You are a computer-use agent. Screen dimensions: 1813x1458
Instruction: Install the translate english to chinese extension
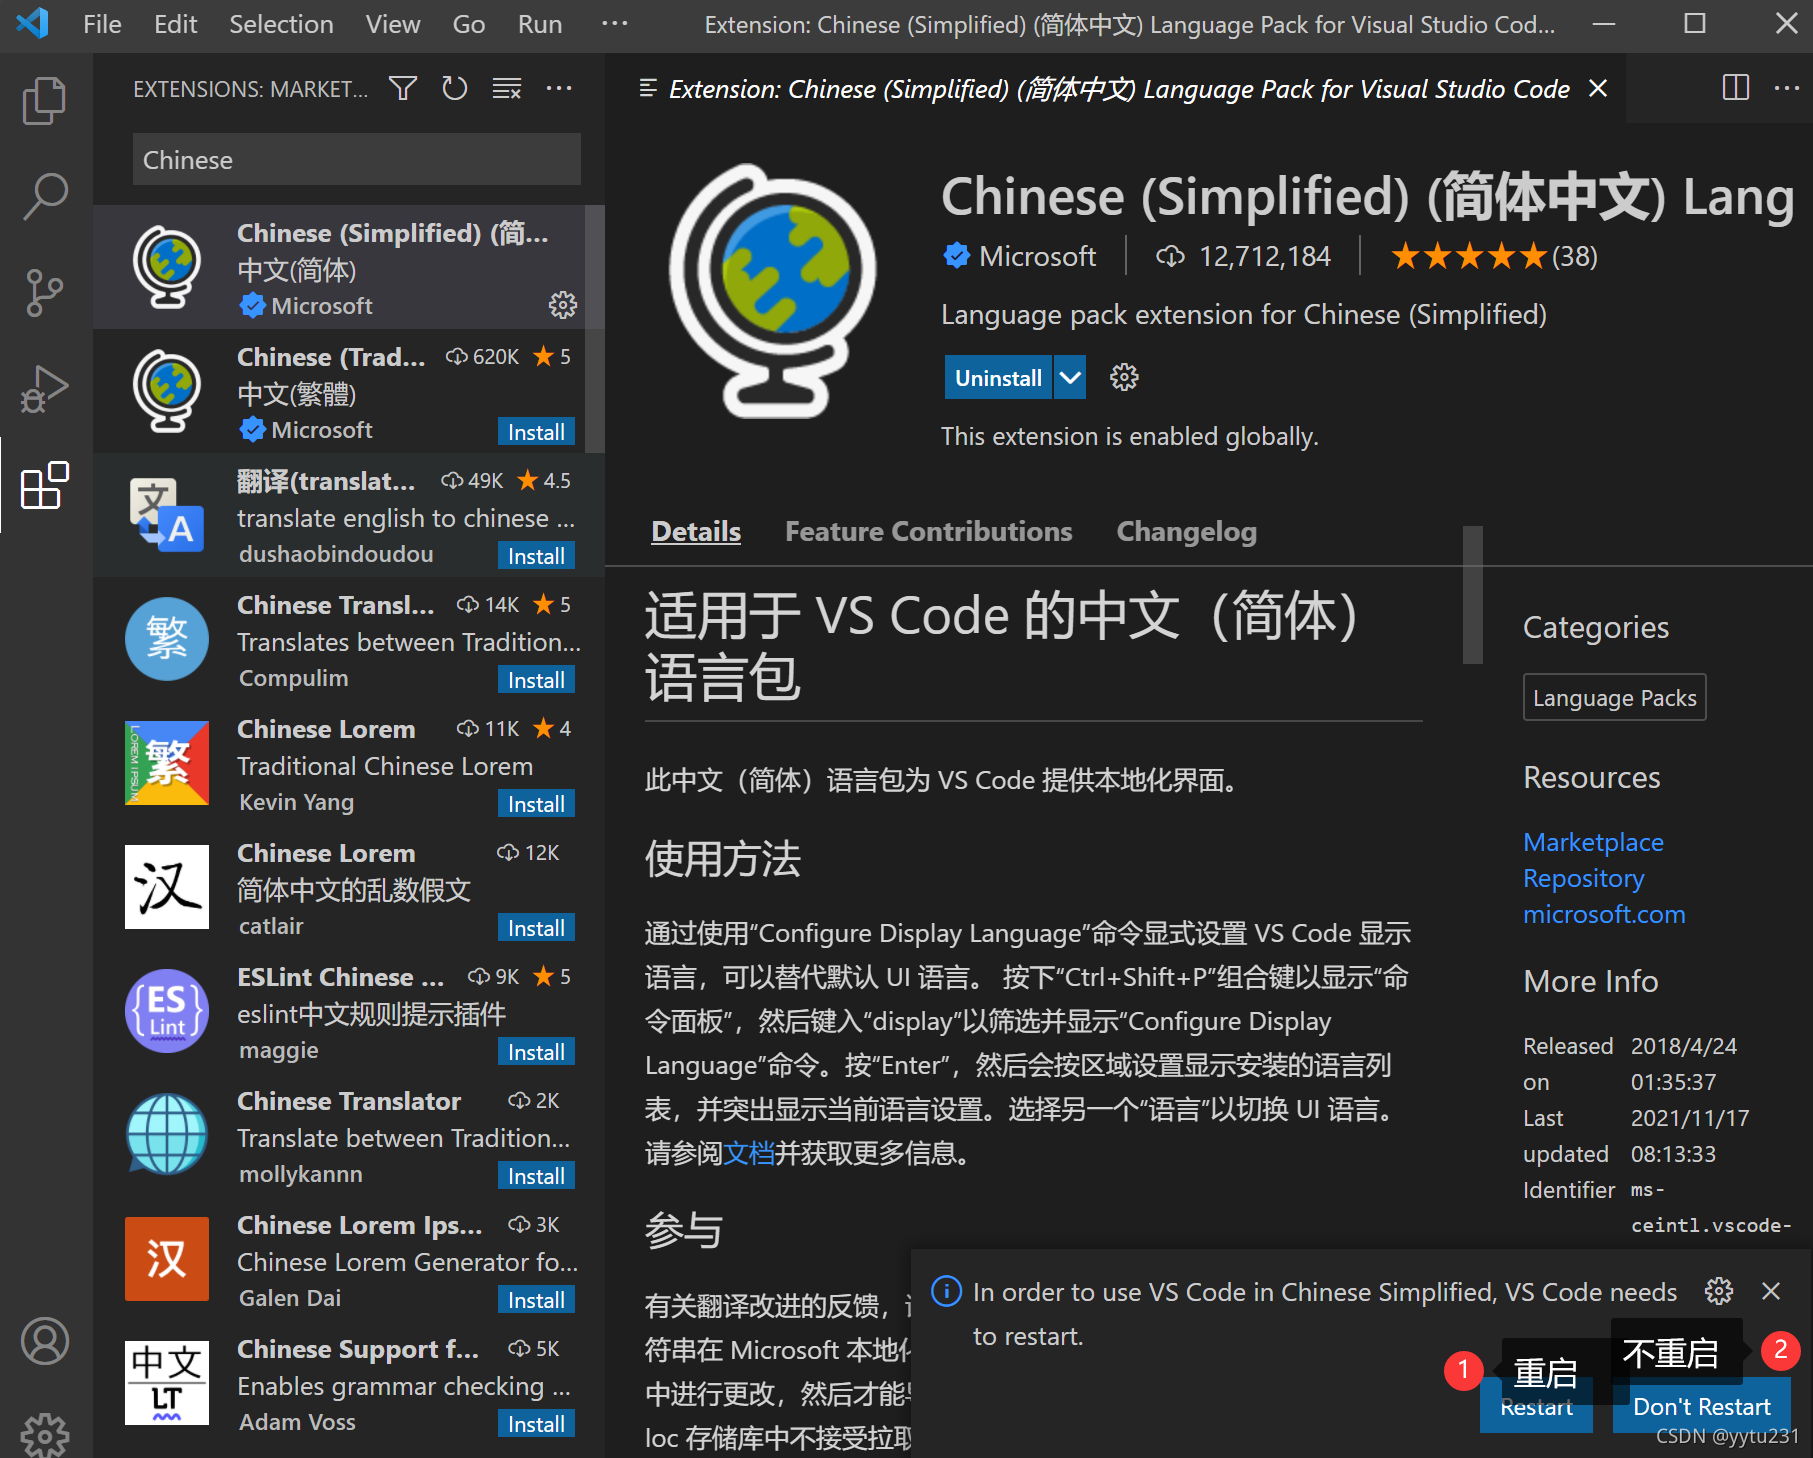(x=536, y=555)
